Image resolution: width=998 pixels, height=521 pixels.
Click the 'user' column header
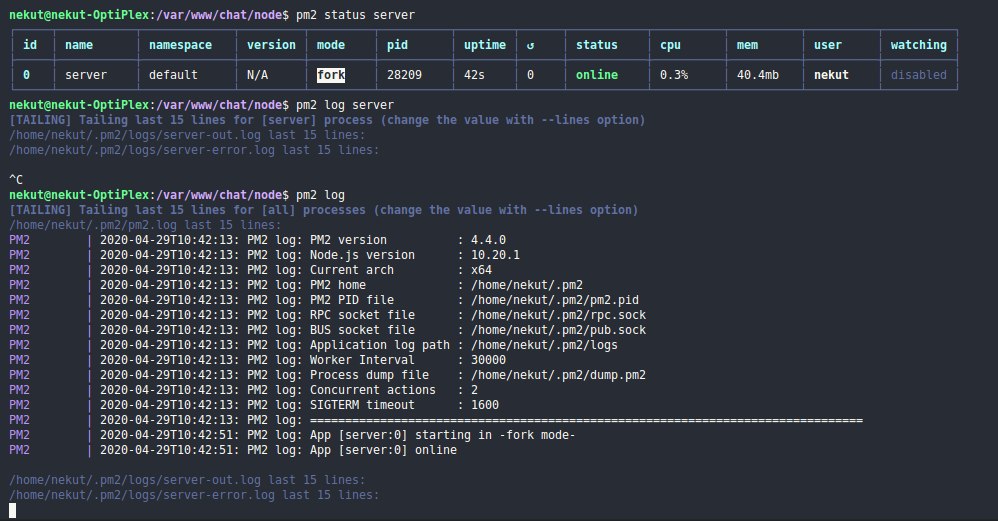pos(827,45)
